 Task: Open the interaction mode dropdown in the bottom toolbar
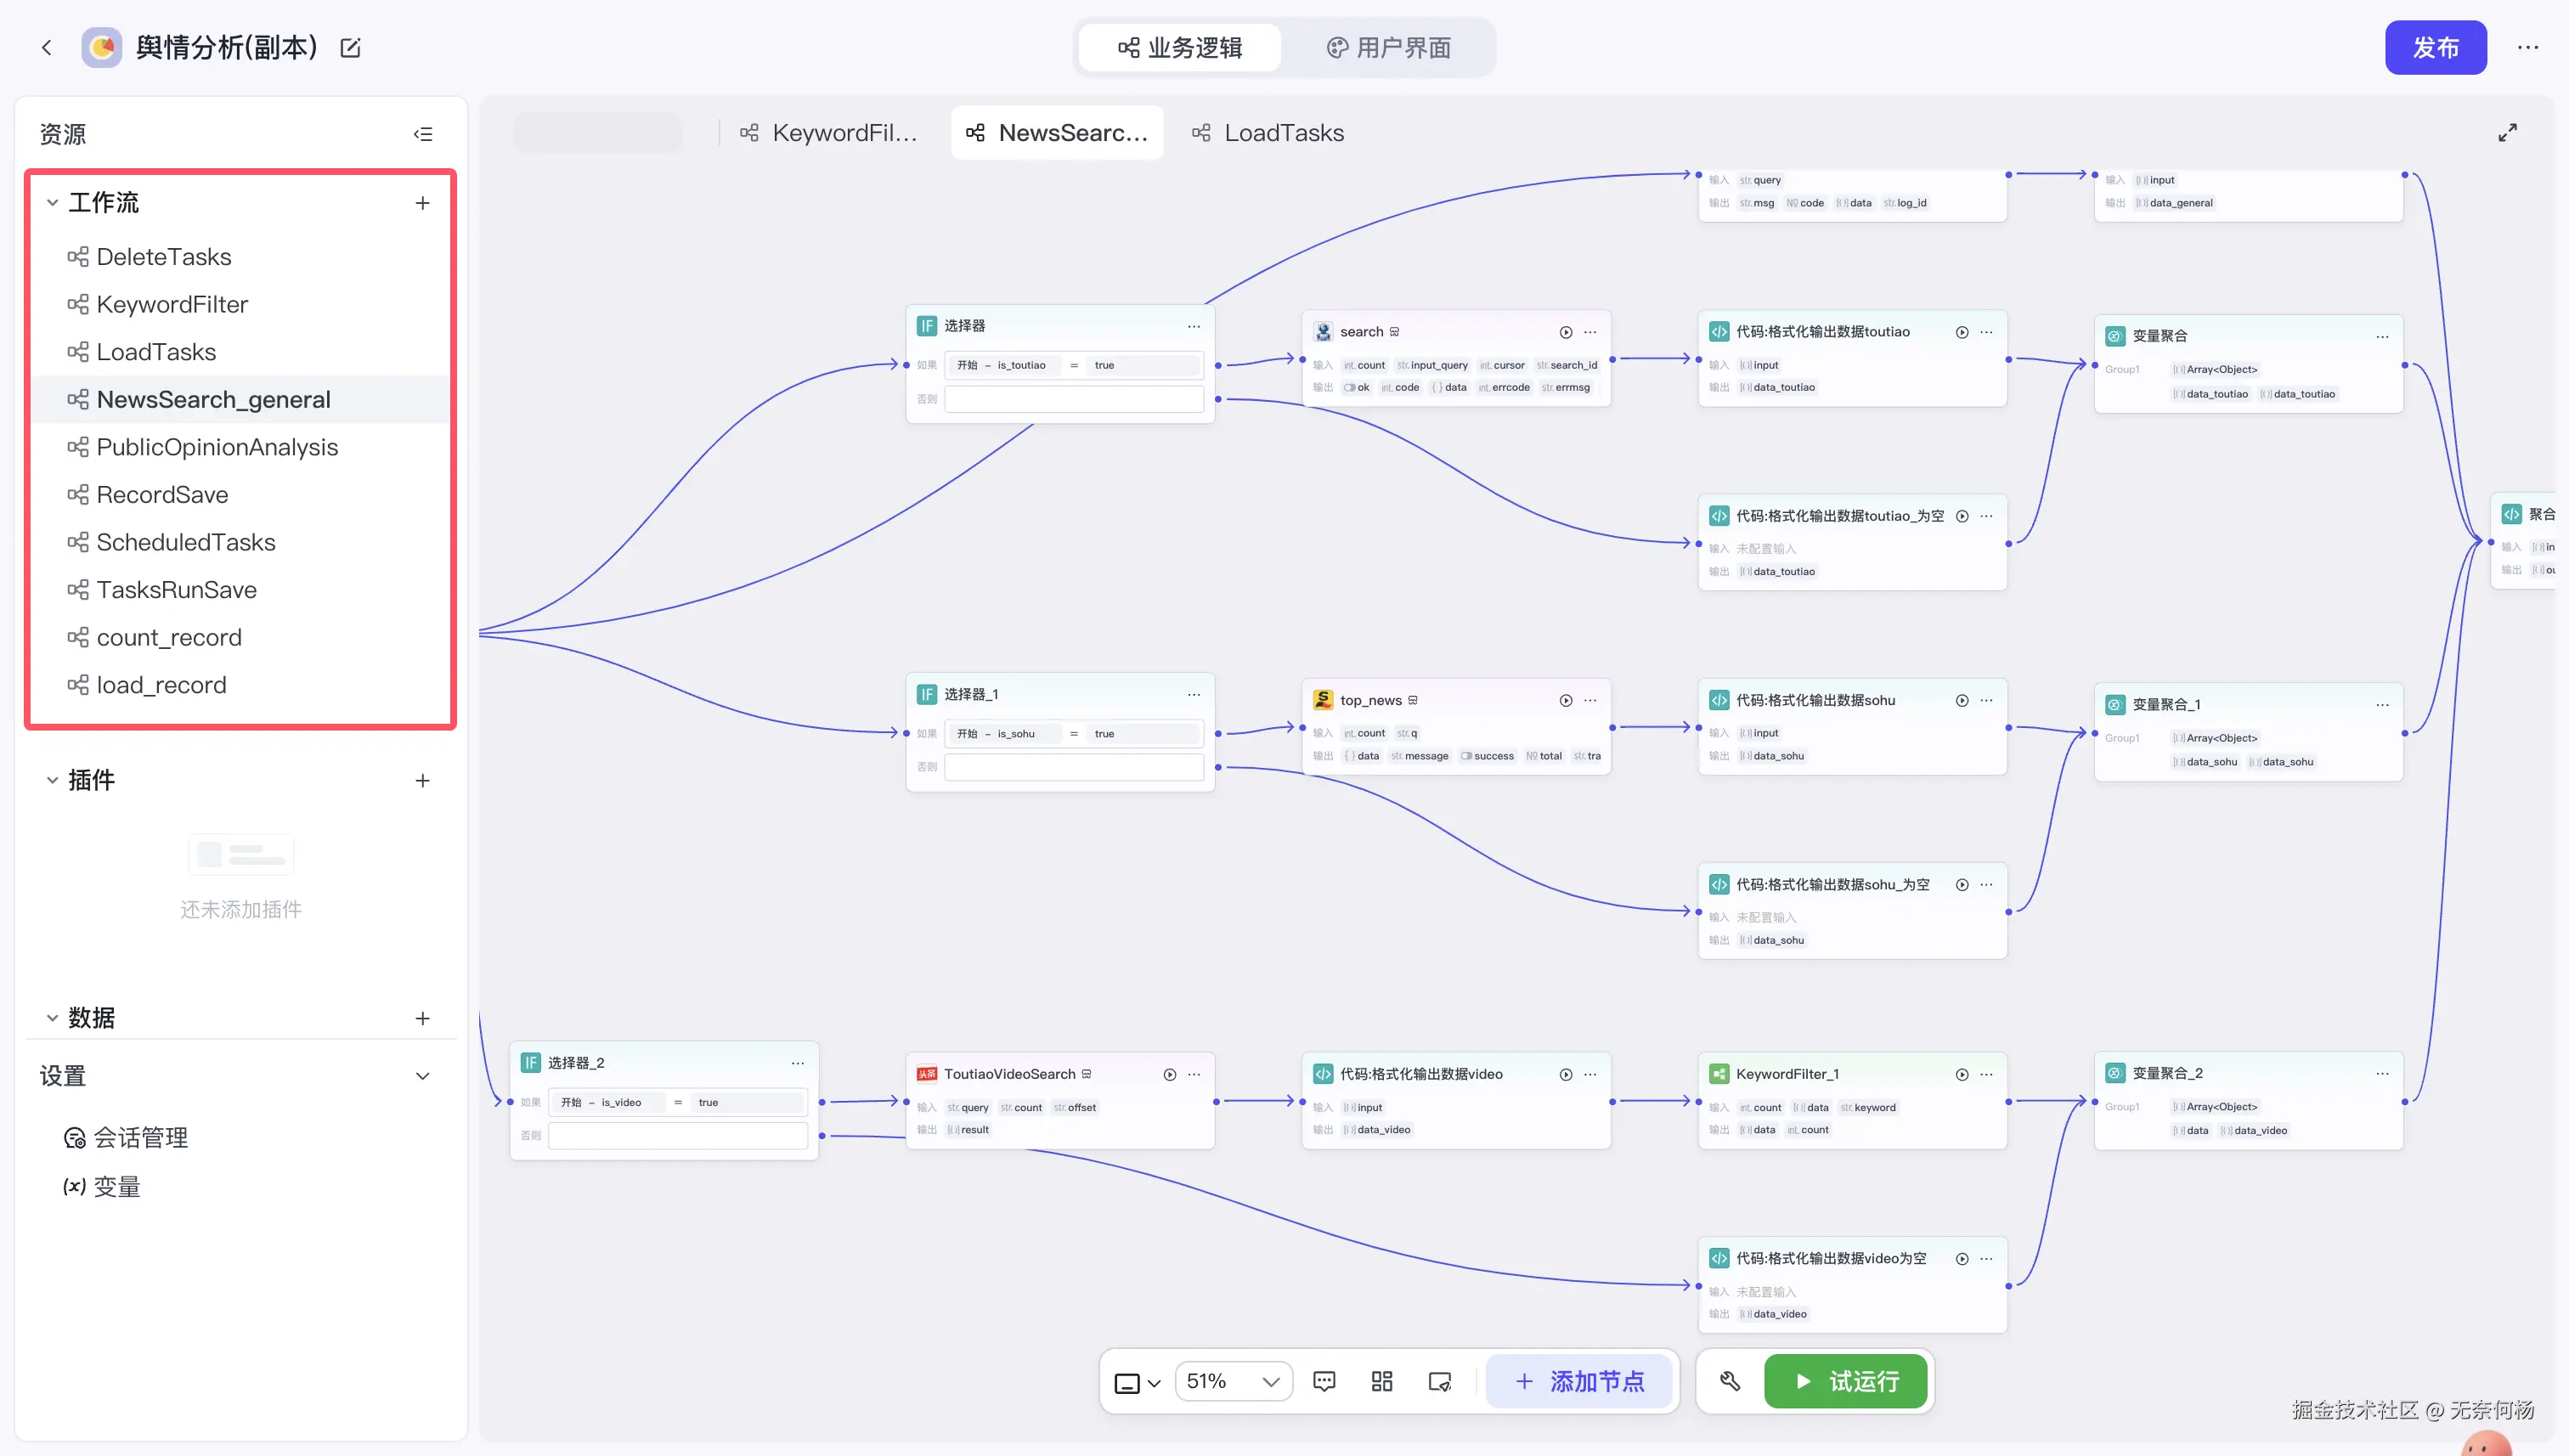coord(1138,1382)
